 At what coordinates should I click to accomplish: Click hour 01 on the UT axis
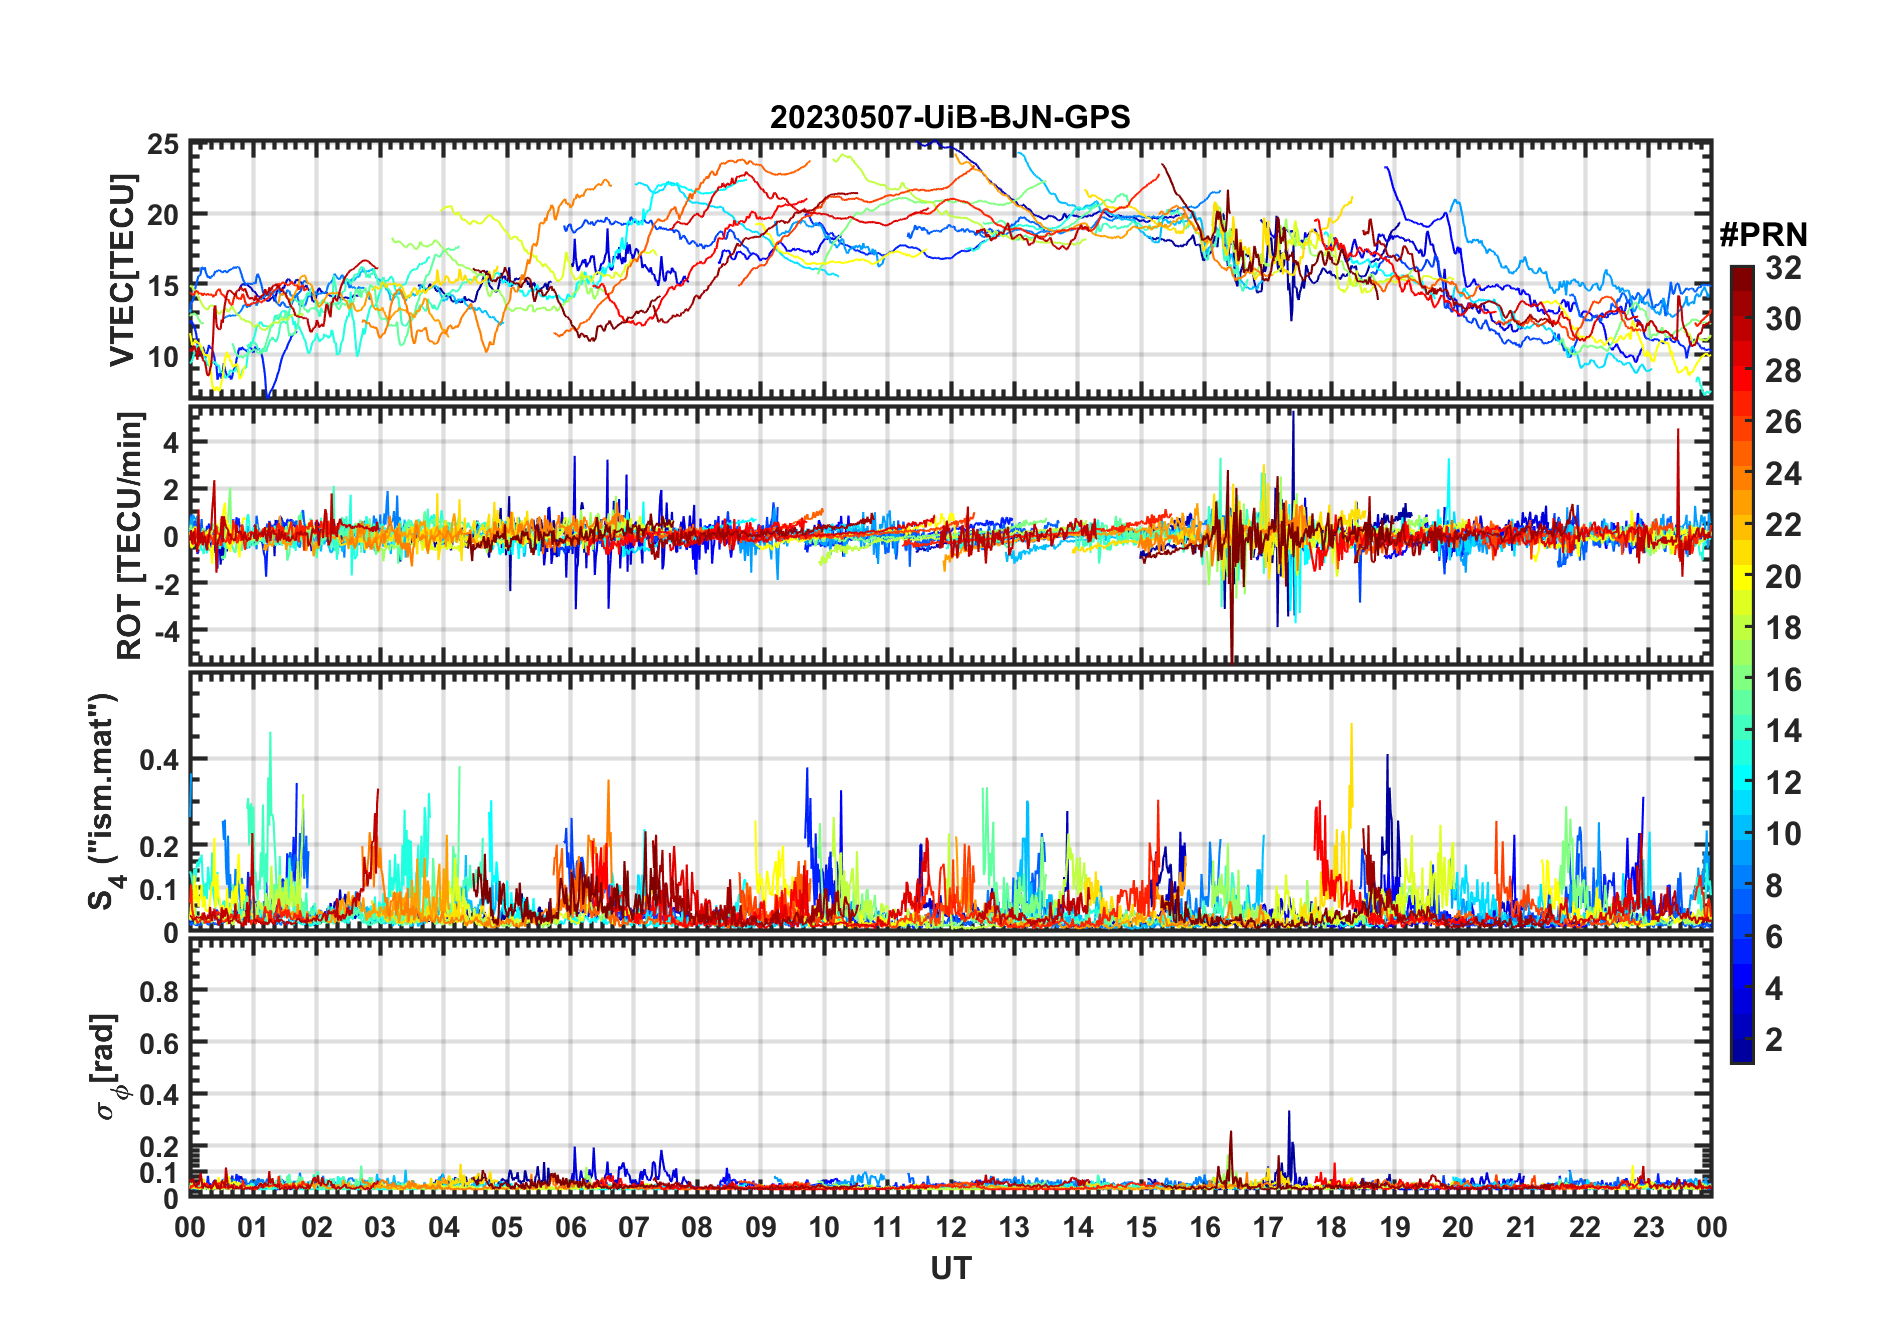pyautogui.click(x=253, y=1227)
